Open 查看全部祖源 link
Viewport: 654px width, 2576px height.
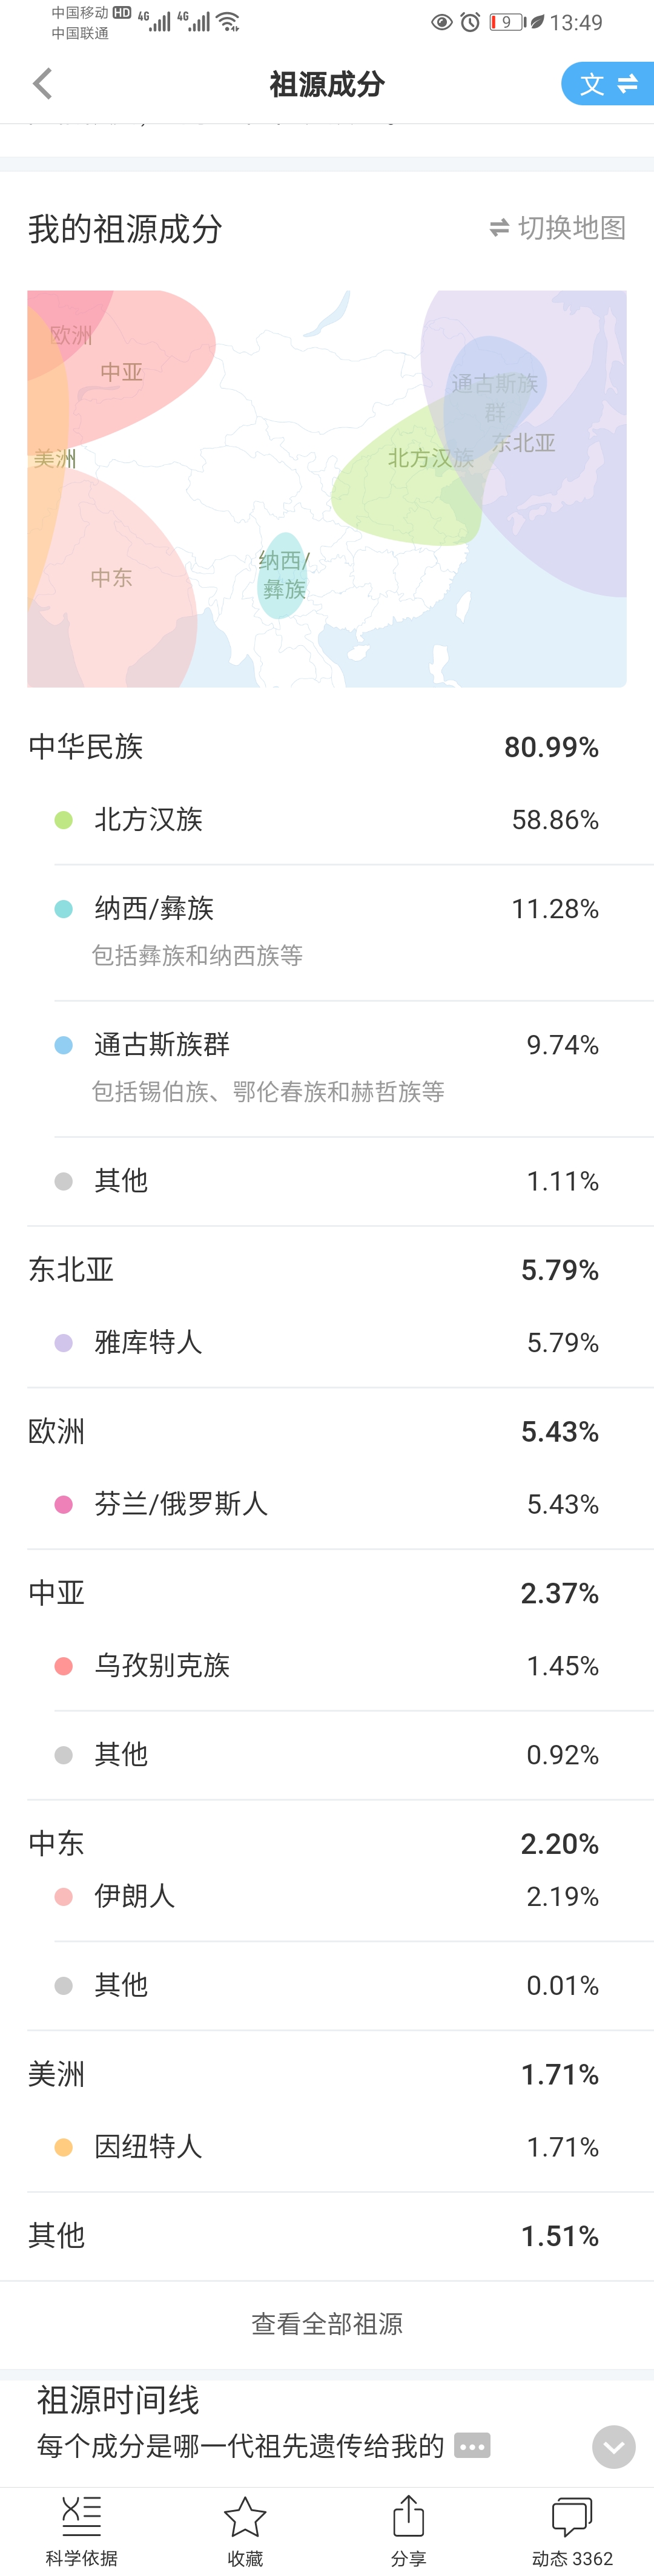point(327,2324)
